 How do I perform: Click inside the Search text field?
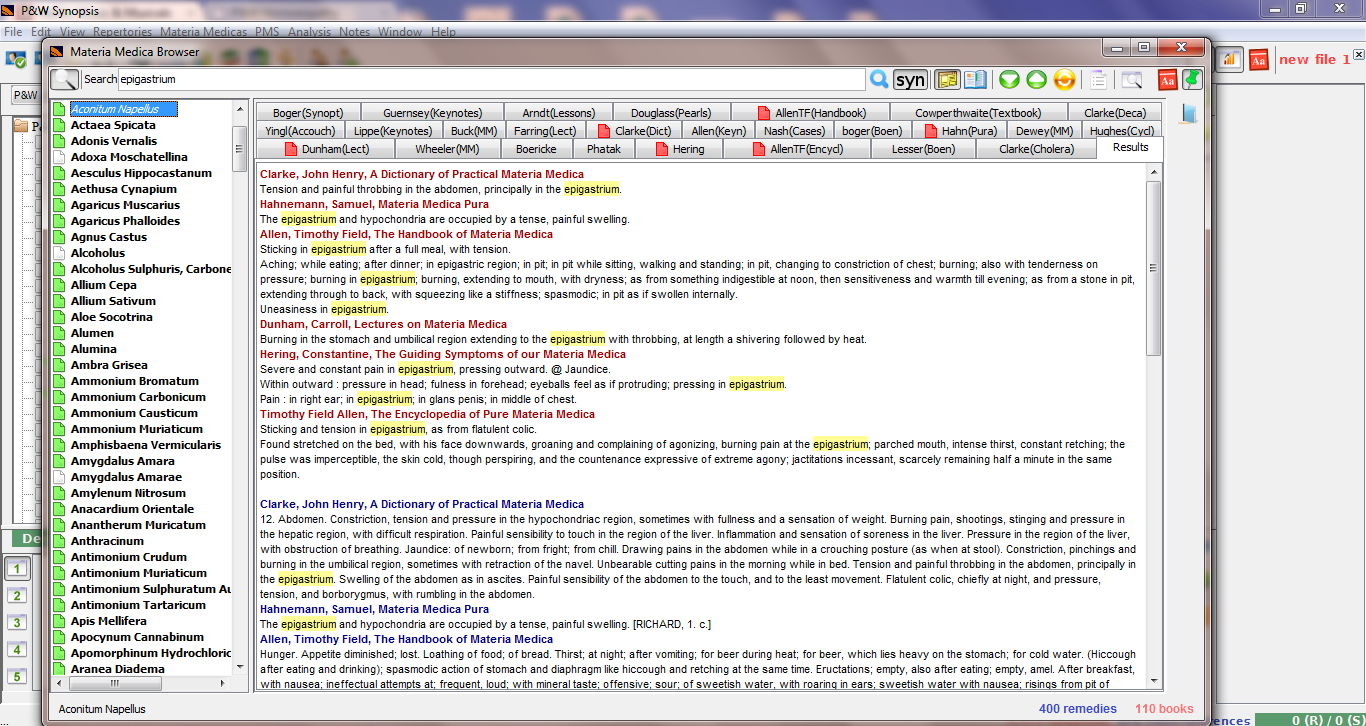pyautogui.click(x=490, y=80)
